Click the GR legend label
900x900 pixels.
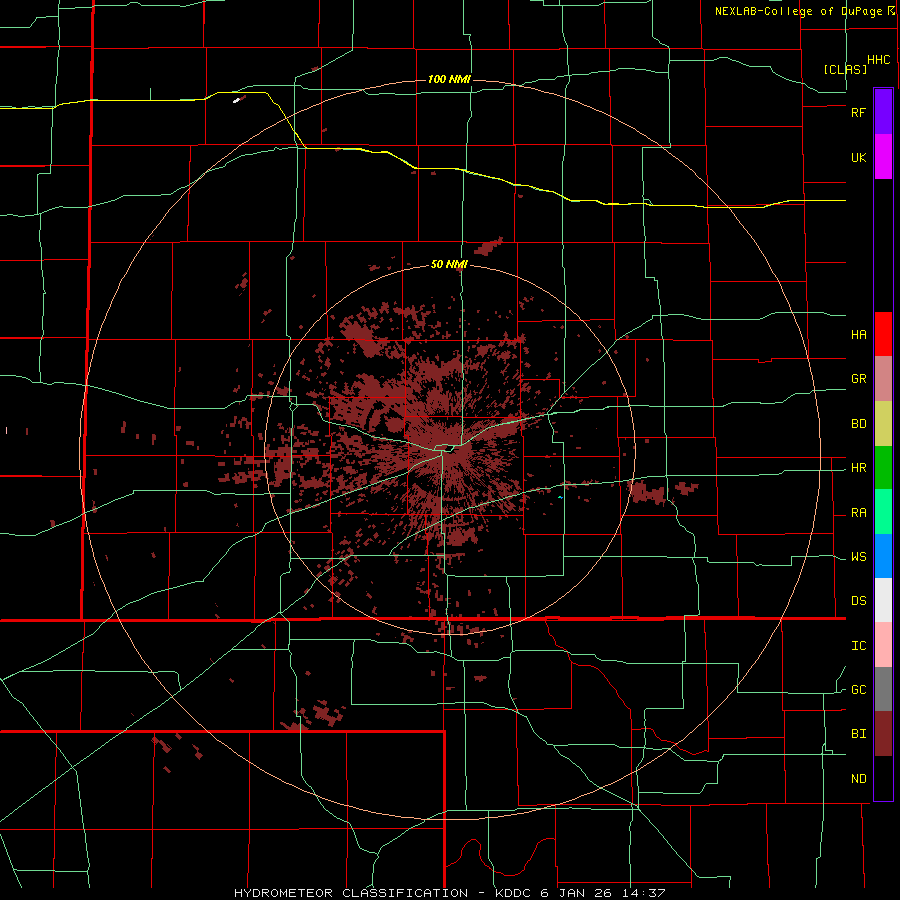859,379
